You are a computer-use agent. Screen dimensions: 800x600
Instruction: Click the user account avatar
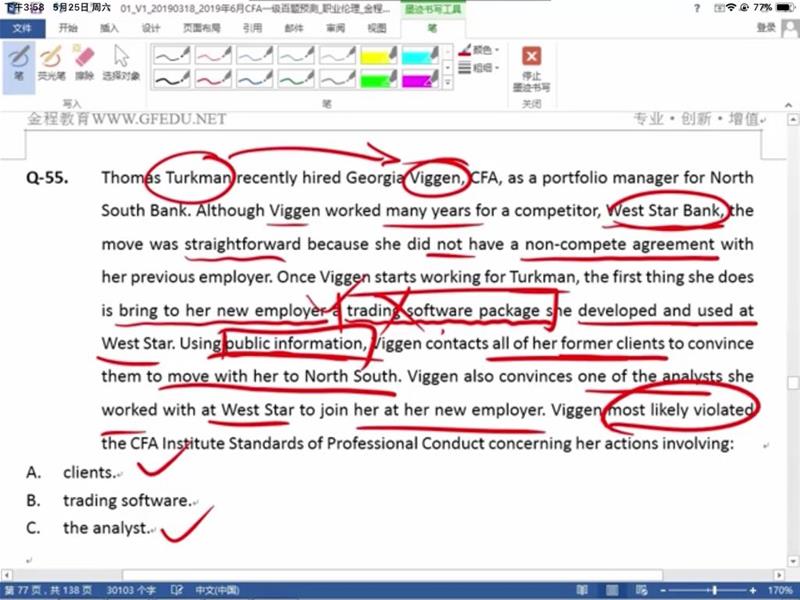pos(790,29)
